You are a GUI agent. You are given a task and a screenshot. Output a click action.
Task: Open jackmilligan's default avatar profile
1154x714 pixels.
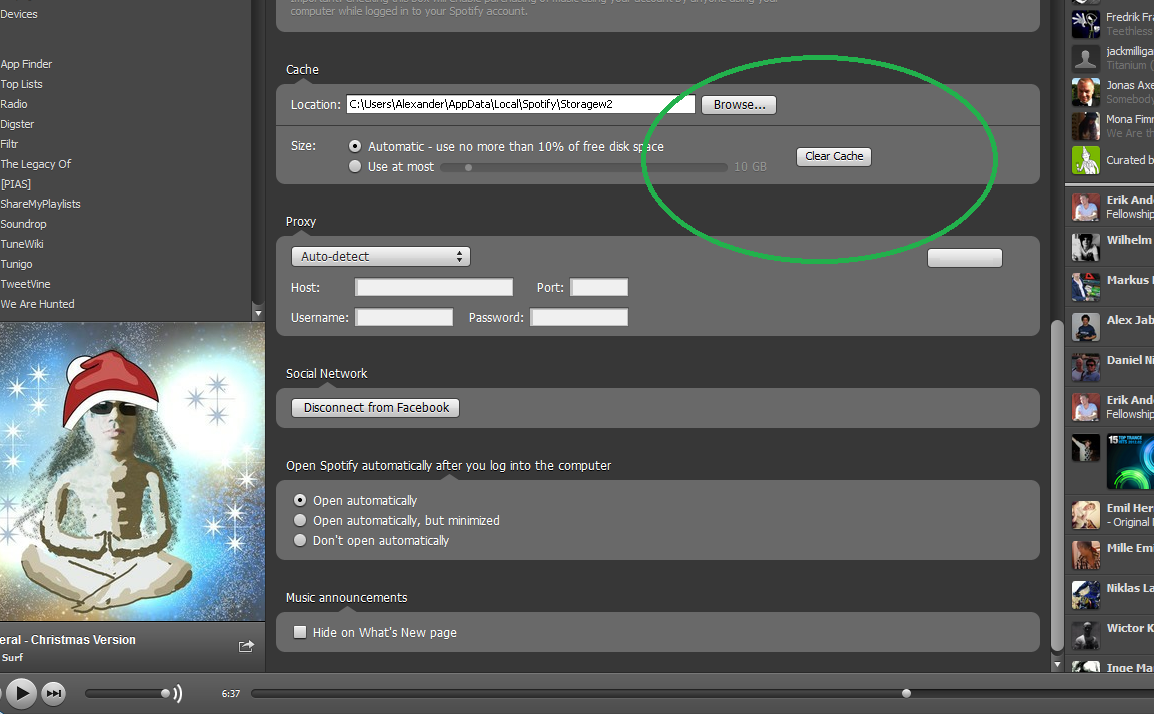[x=1086, y=58]
